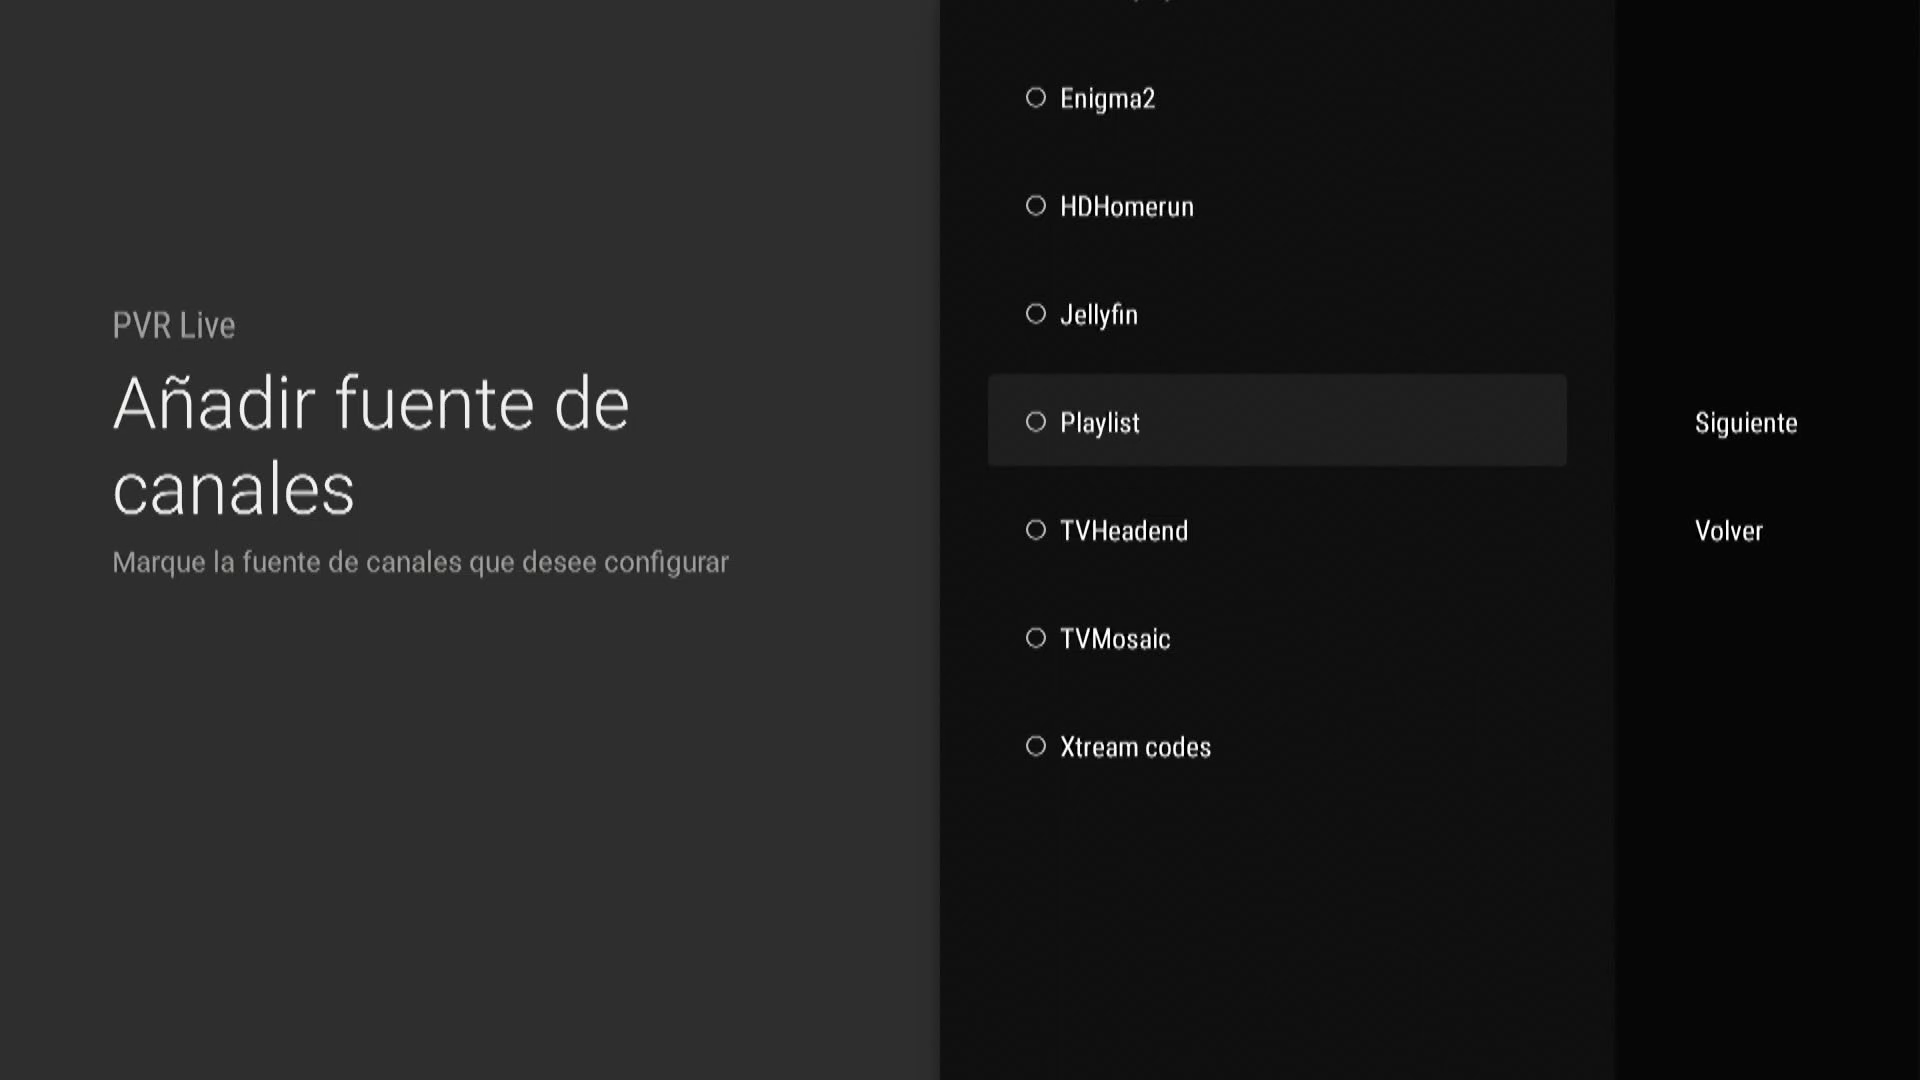Select the Playlist radio button circle
The width and height of the screenshot is (1920, 1080).
[1036, 422]
